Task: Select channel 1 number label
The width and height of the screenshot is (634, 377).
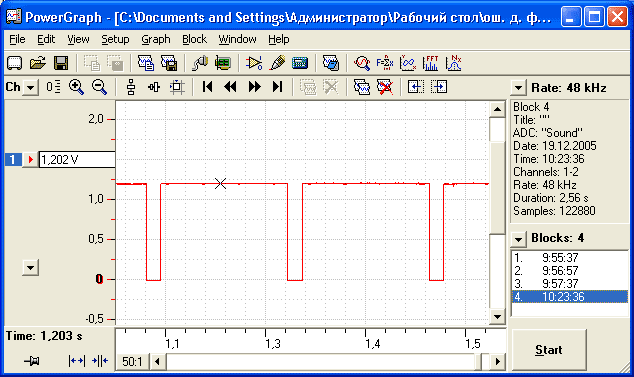Action: [13, 159]
